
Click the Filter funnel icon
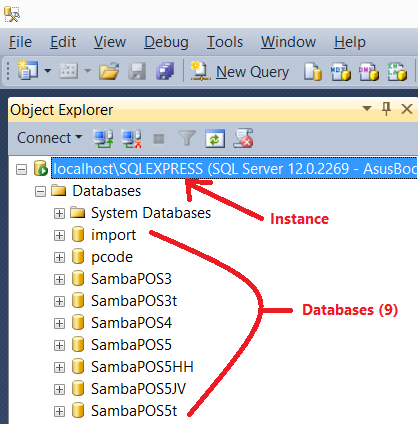187,138
